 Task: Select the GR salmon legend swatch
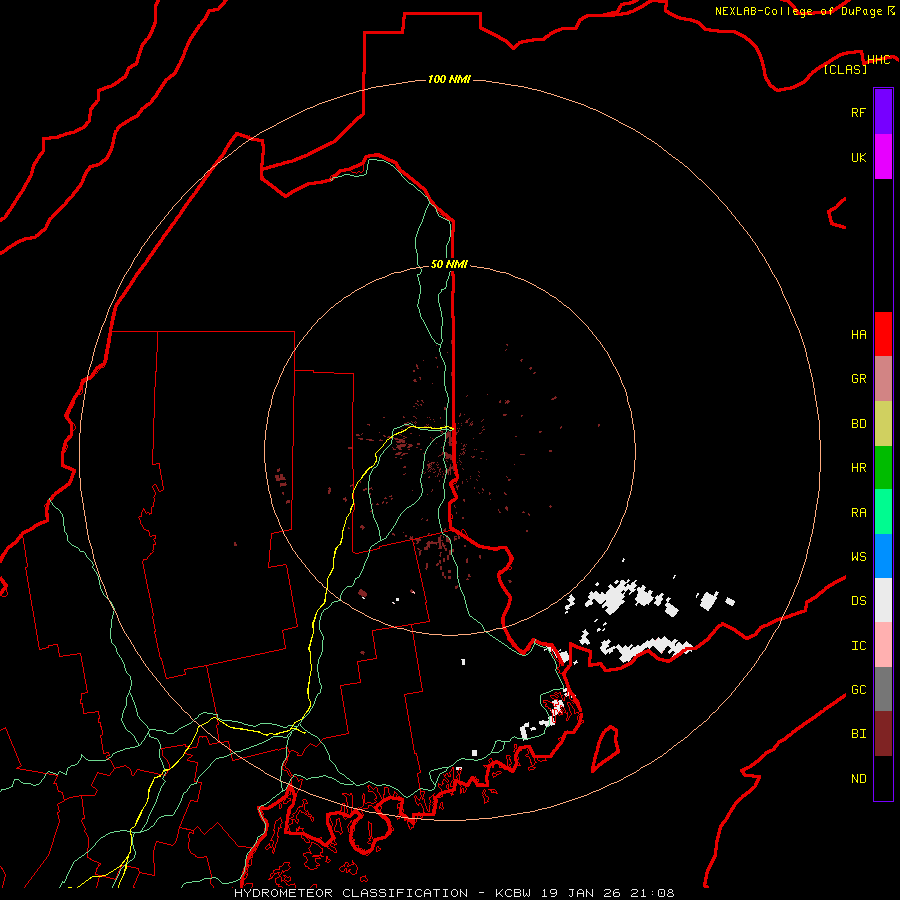coord(883,379)
